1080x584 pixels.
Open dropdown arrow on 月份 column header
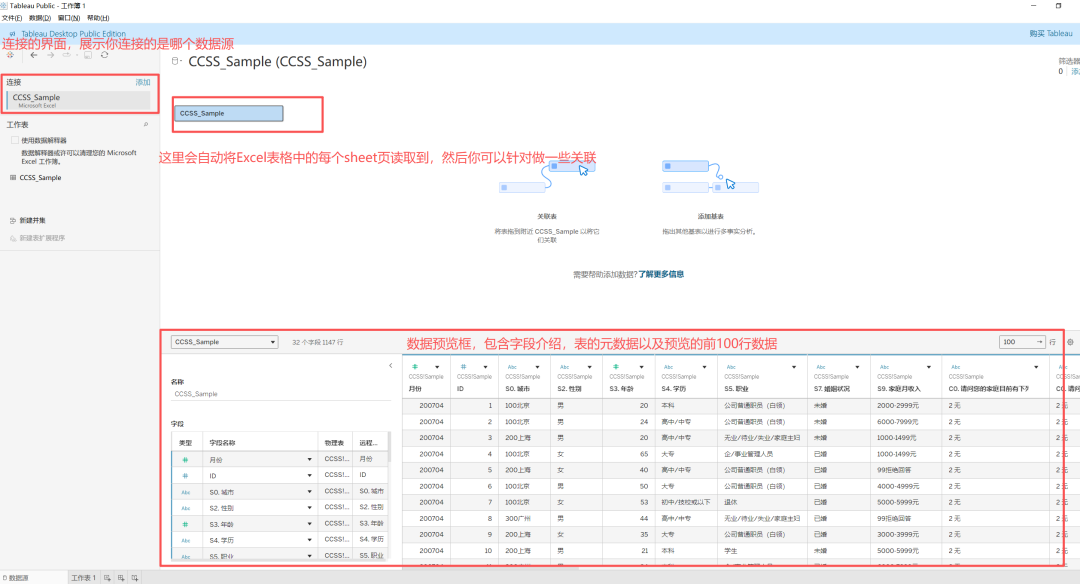[437, 367]
